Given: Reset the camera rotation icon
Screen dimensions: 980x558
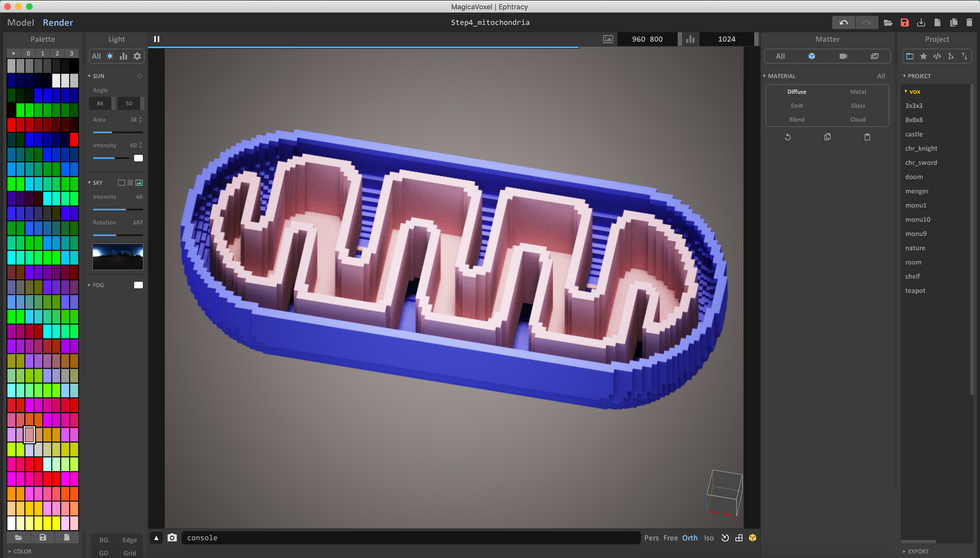Looking at the screenshot, I should click(x=725, y=537).
